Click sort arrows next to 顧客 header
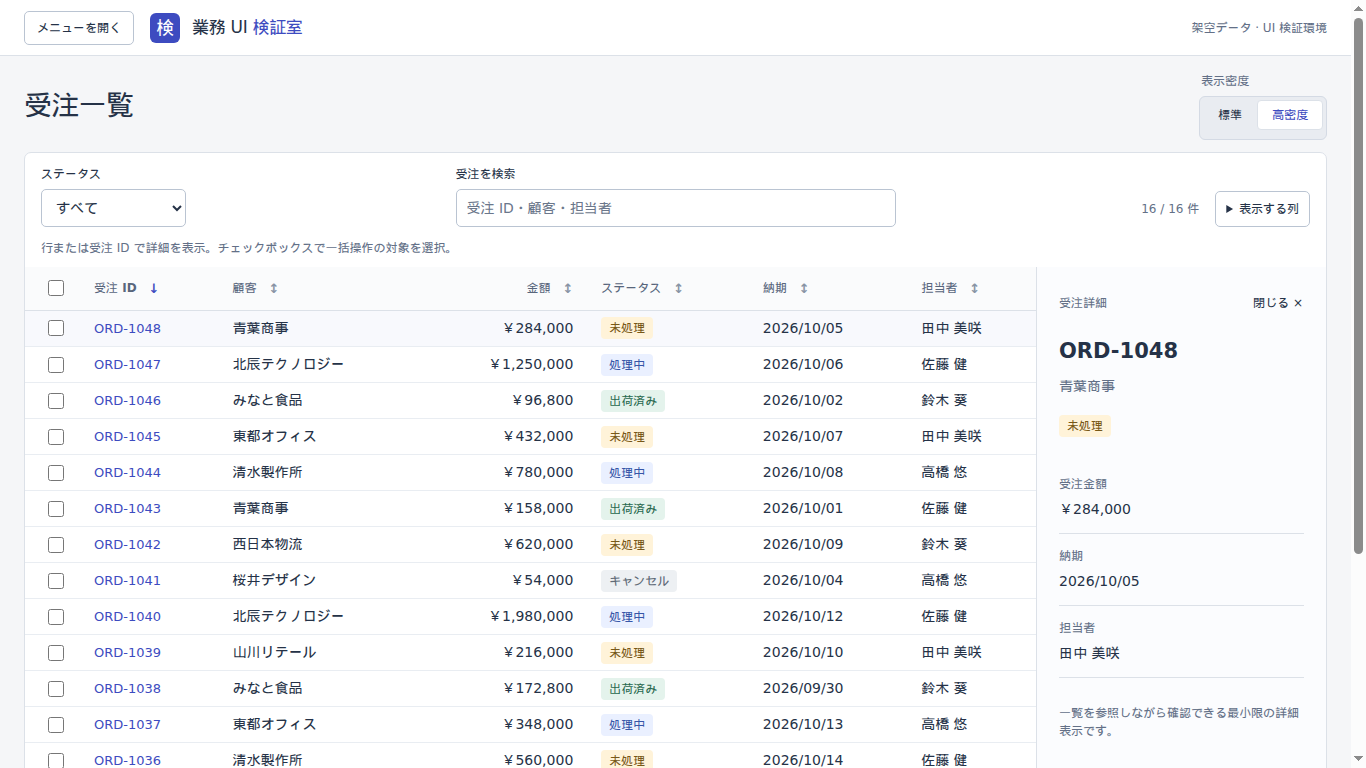Image resolution: width=1366 pixels, height=768 pixels. [x=274, y=288]
